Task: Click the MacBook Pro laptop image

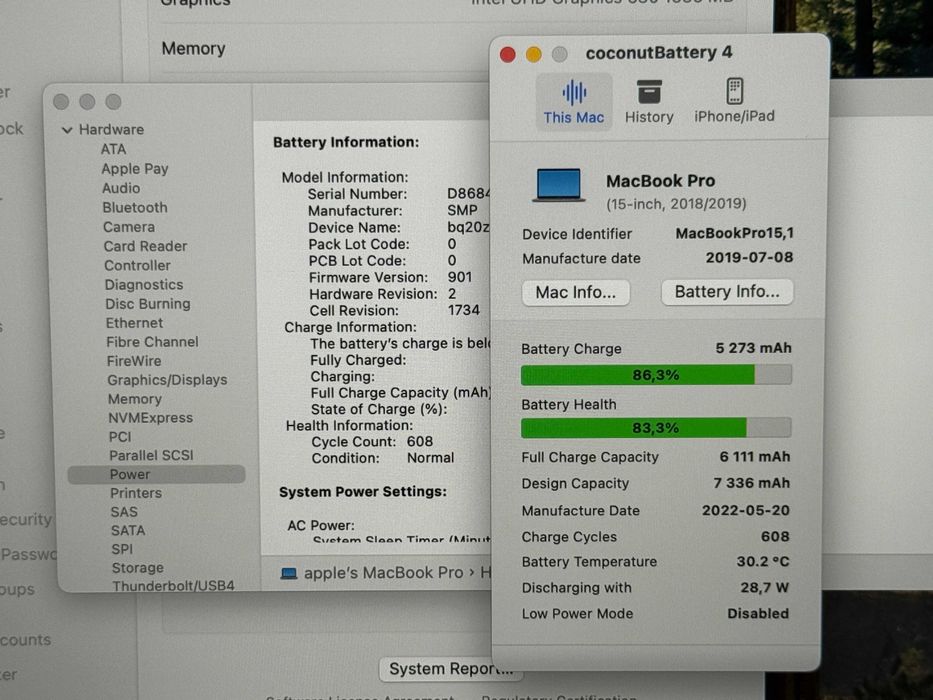Action: point(558,185)
